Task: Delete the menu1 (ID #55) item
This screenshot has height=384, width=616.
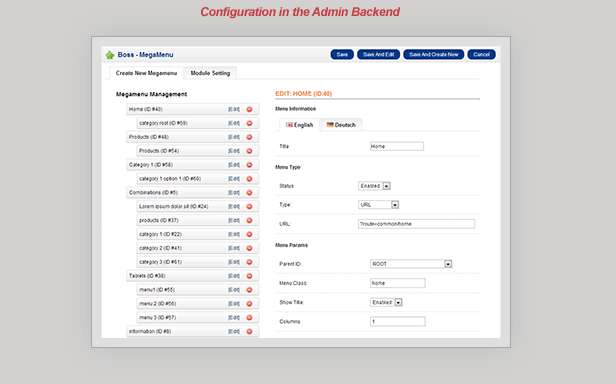Action: pos(249,290)
